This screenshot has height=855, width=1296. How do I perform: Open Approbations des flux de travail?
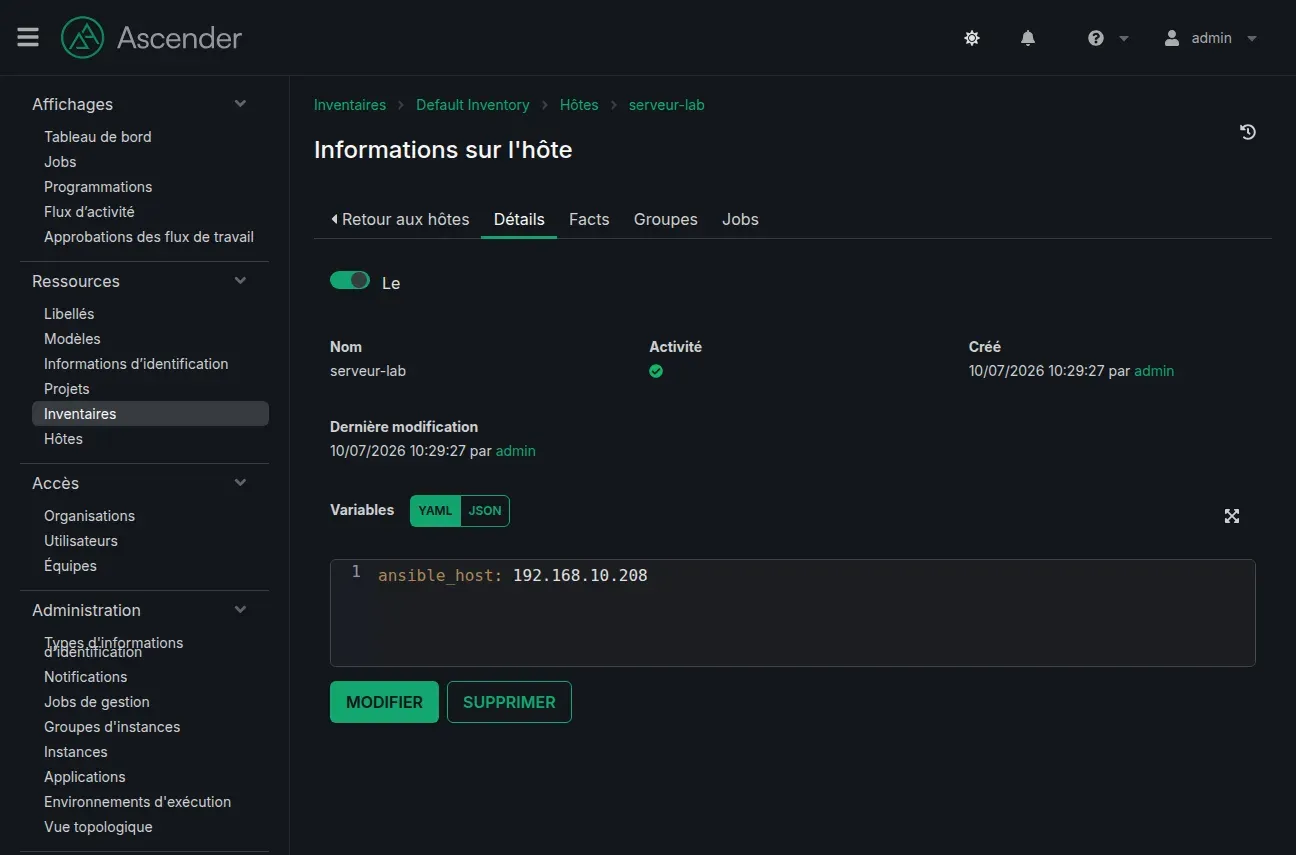[x=150, y=237]
